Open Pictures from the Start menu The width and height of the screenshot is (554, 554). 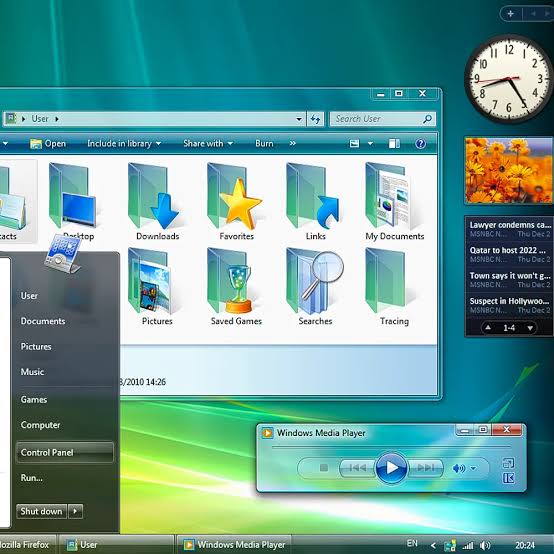click(36, 347)
